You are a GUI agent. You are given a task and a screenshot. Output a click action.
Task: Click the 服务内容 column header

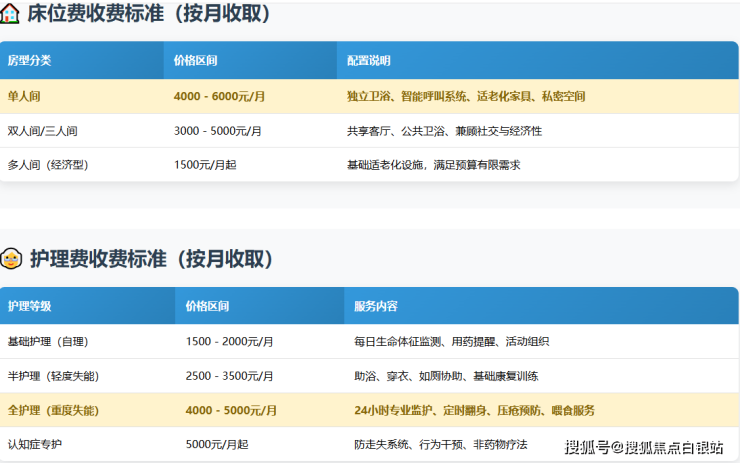coord(375,306)
